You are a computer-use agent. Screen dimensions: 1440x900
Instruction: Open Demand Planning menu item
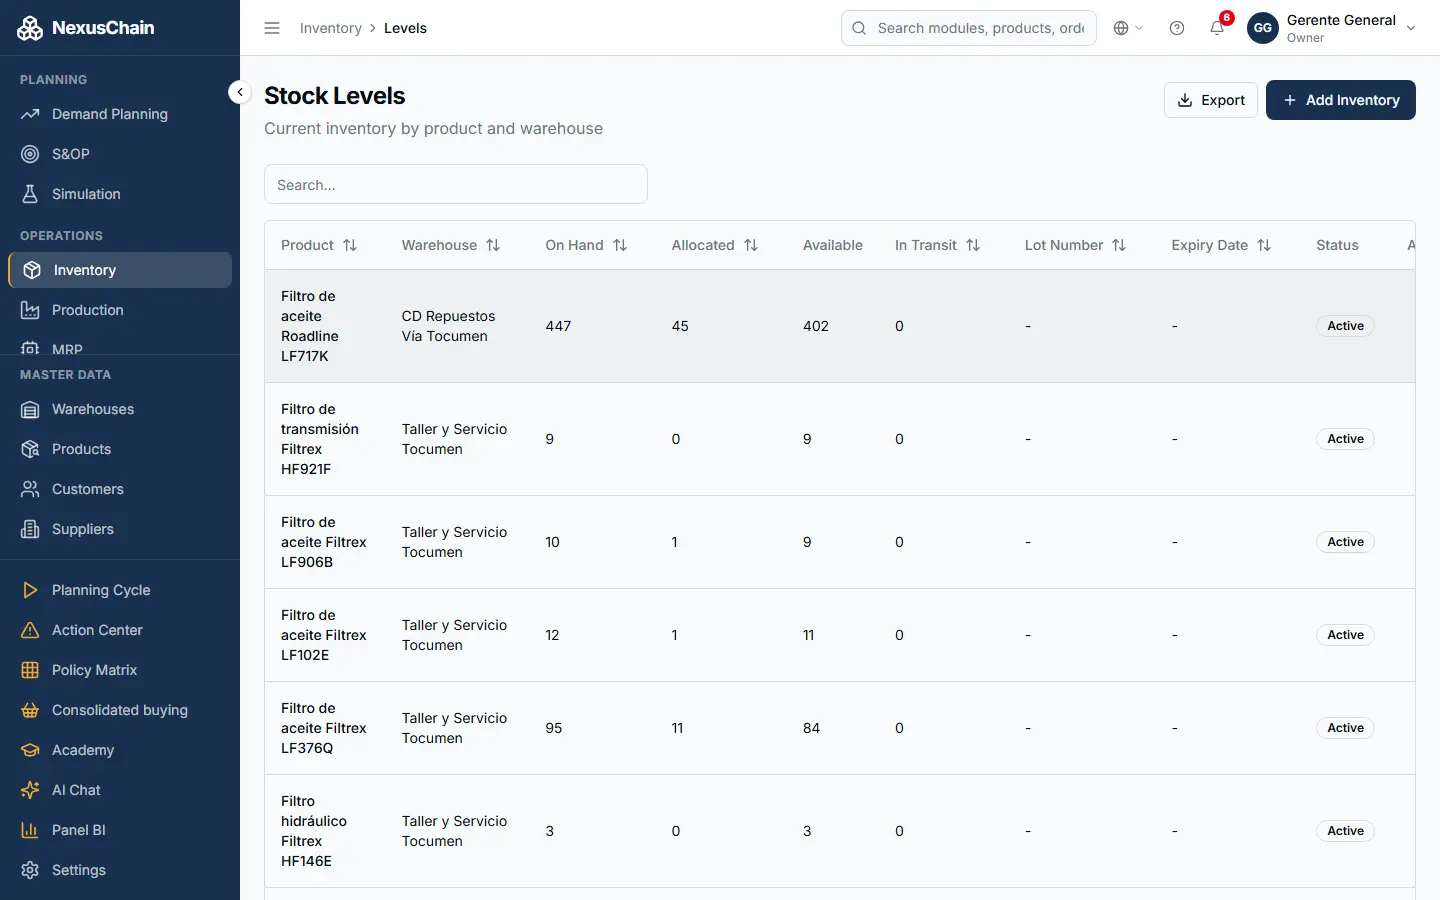(x=120, y=114)
